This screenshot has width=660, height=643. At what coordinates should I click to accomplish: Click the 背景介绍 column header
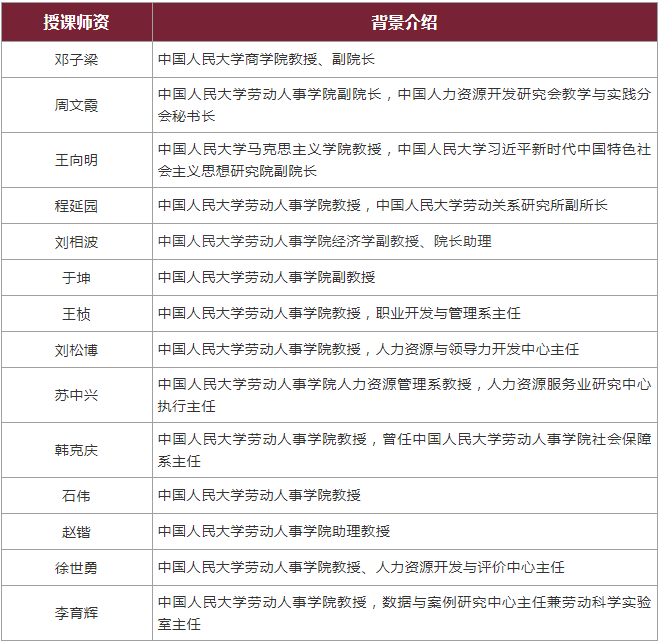point(405,22)
